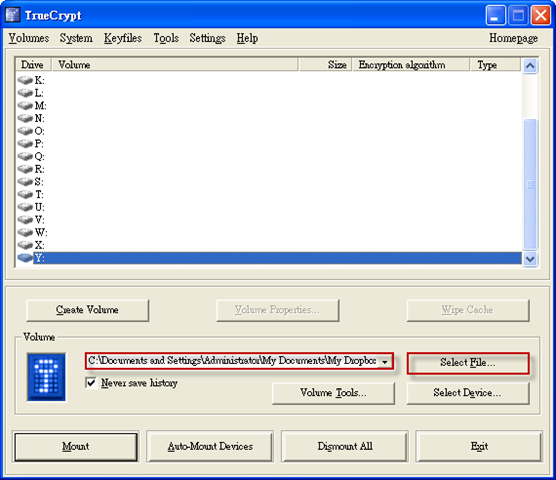Click the TrueCrypt volume logo icon
The image size is (556, 480).
pyautogui.click(x=46, y=377)
